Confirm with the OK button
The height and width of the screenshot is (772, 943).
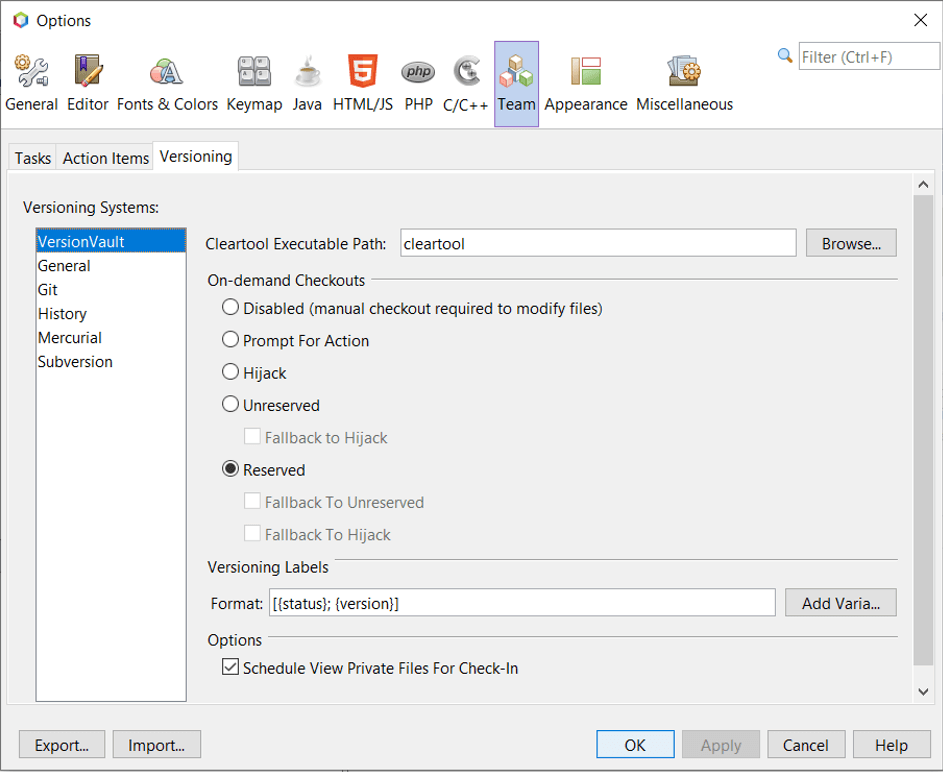click(635, 745)
